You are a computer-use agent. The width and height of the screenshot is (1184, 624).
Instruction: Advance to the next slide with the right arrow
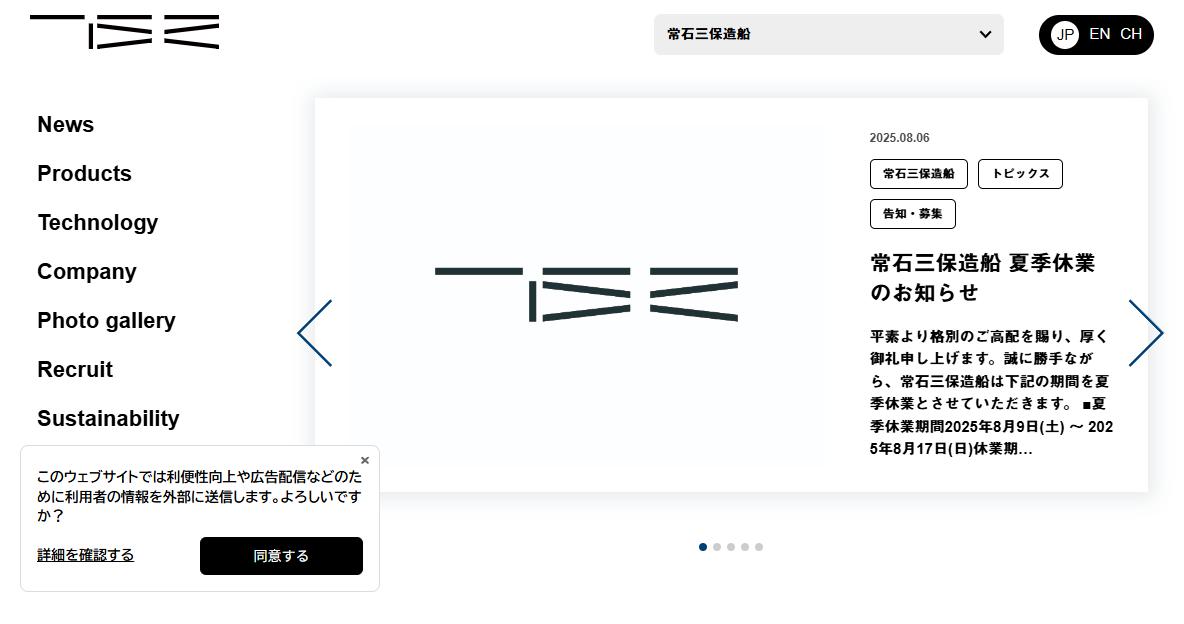point(1146,333)
